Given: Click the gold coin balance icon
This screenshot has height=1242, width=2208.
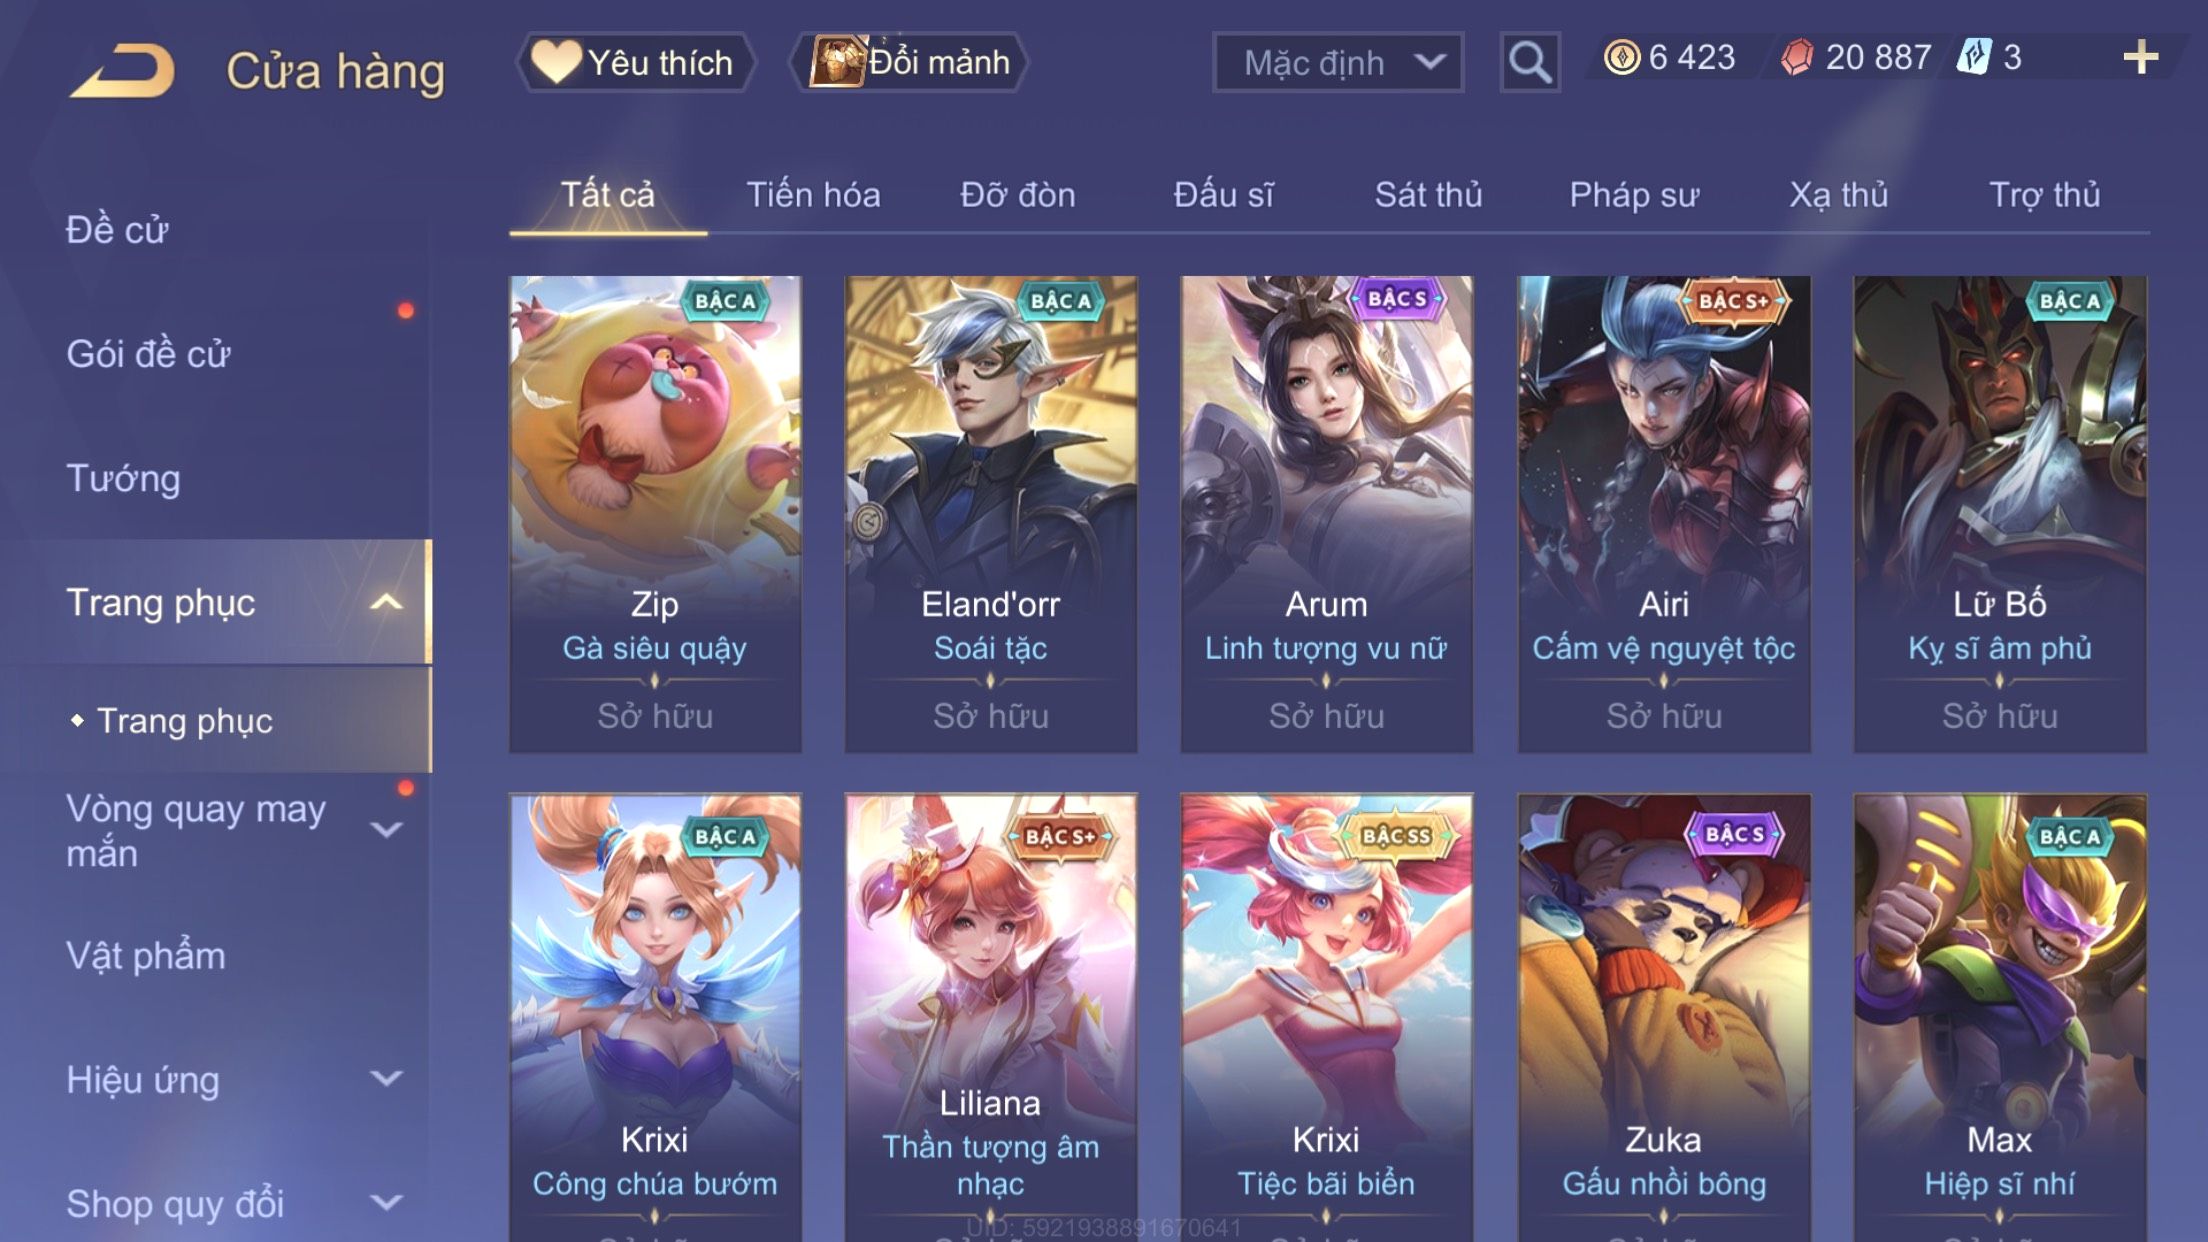Looking at the screenshot, I should coord(1621,57).
